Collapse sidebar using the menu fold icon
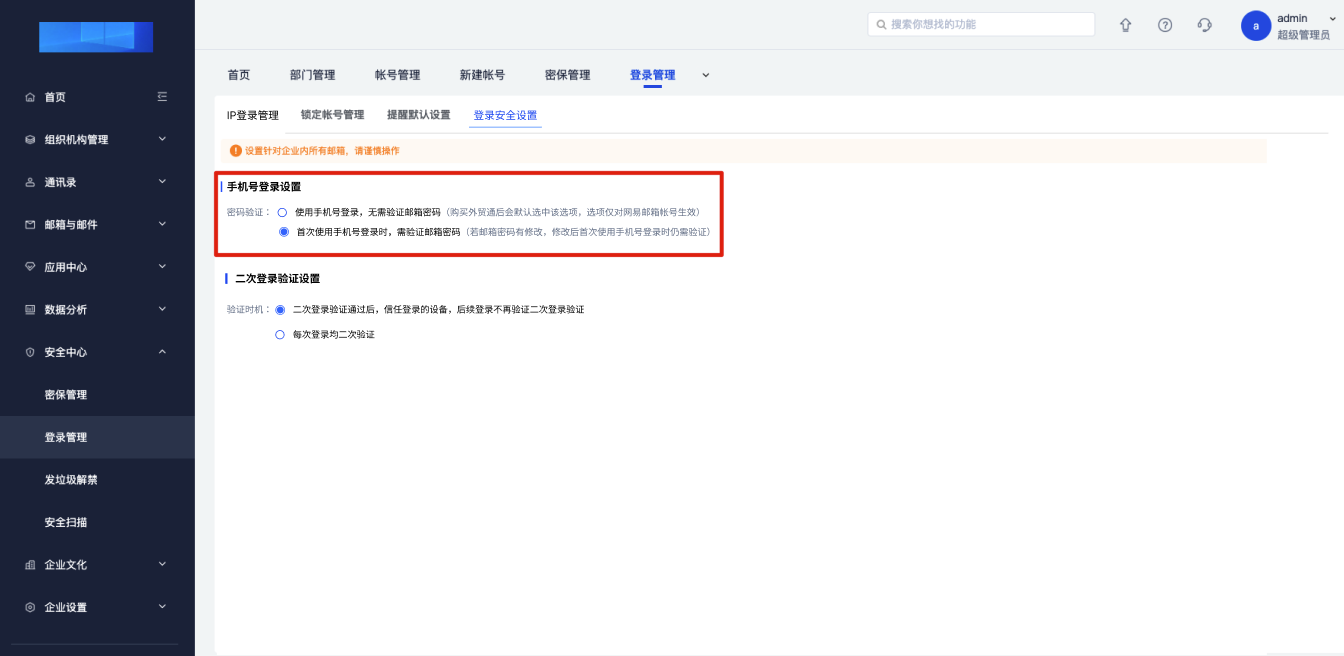 coord(162,97)
